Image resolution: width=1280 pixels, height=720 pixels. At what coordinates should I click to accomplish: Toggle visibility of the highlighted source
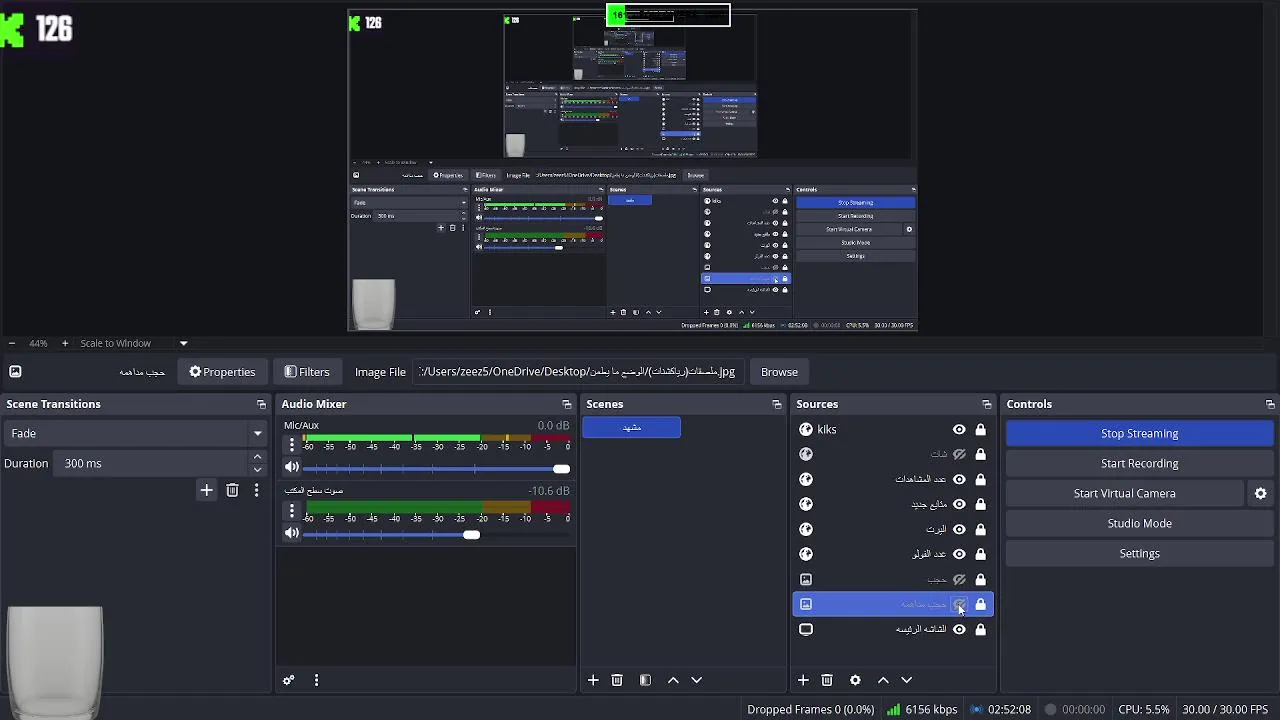point(959,604)
